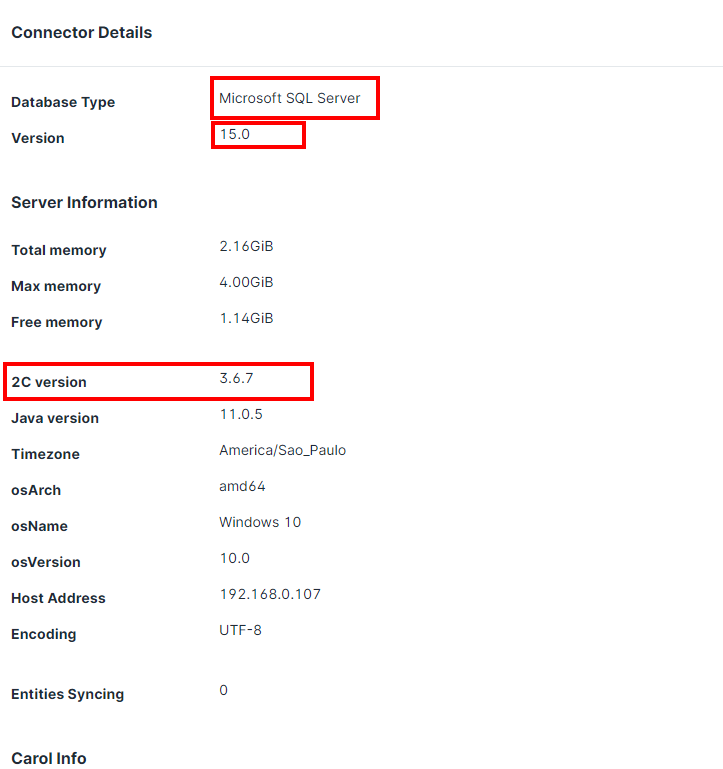Click the Entities Syncing count 0
This screenshot has height=769, width=723.
224,690
